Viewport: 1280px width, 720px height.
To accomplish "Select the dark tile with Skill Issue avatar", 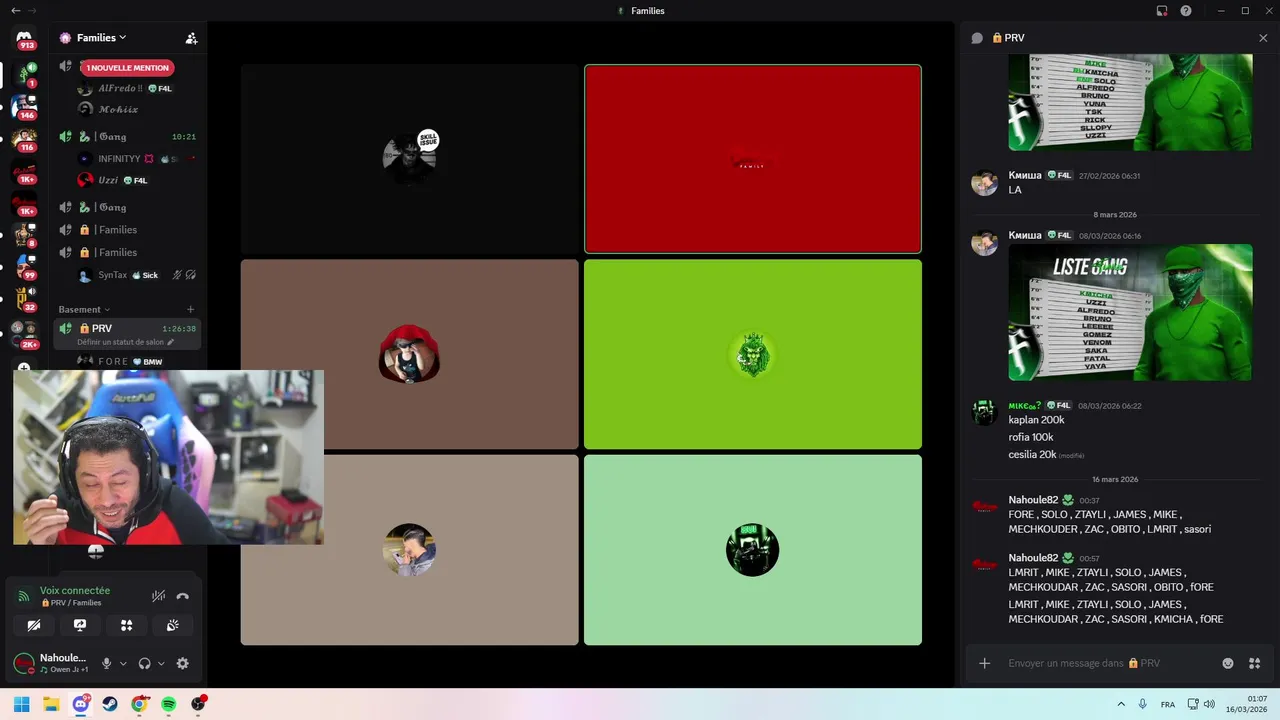I will [409, 159].
